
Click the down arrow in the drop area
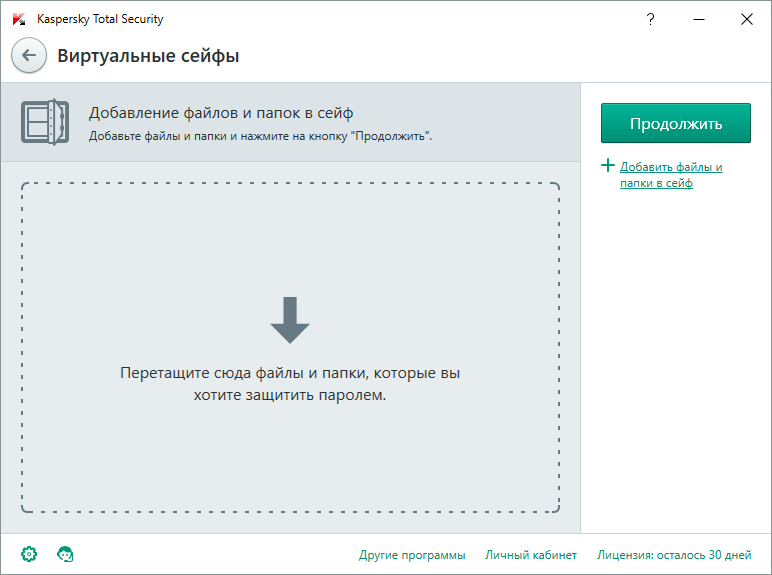coord(290,320)
